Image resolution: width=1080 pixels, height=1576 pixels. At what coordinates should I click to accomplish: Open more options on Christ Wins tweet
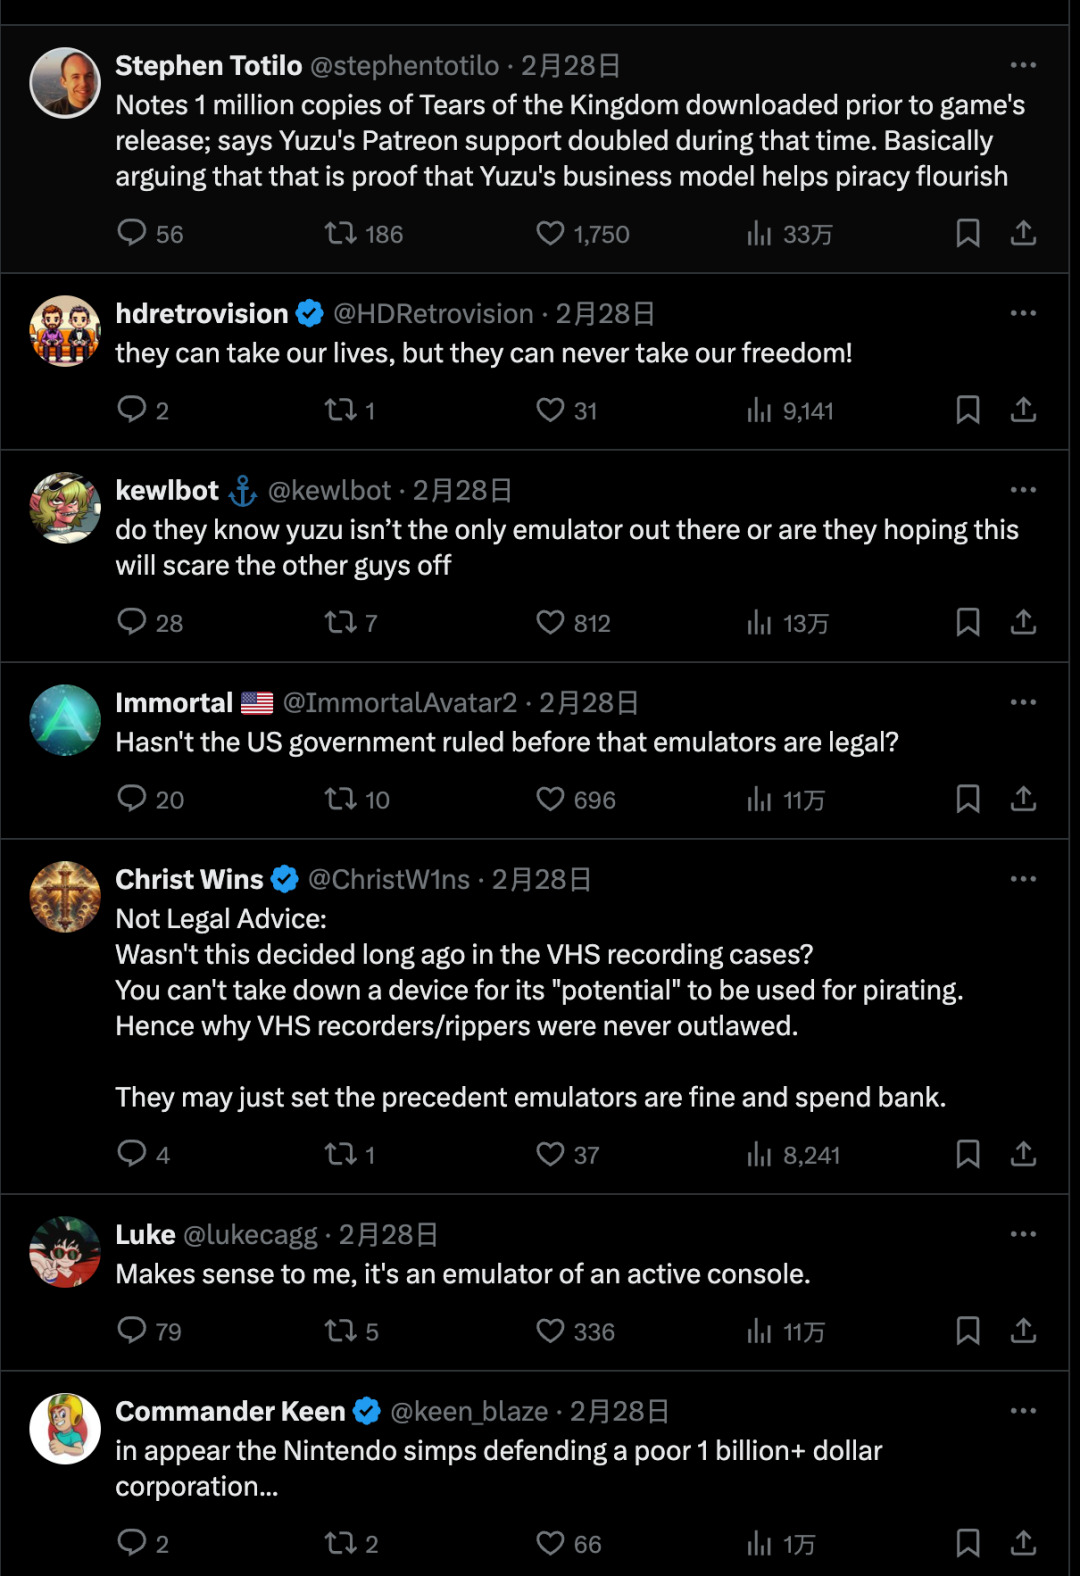point(1023,879)
